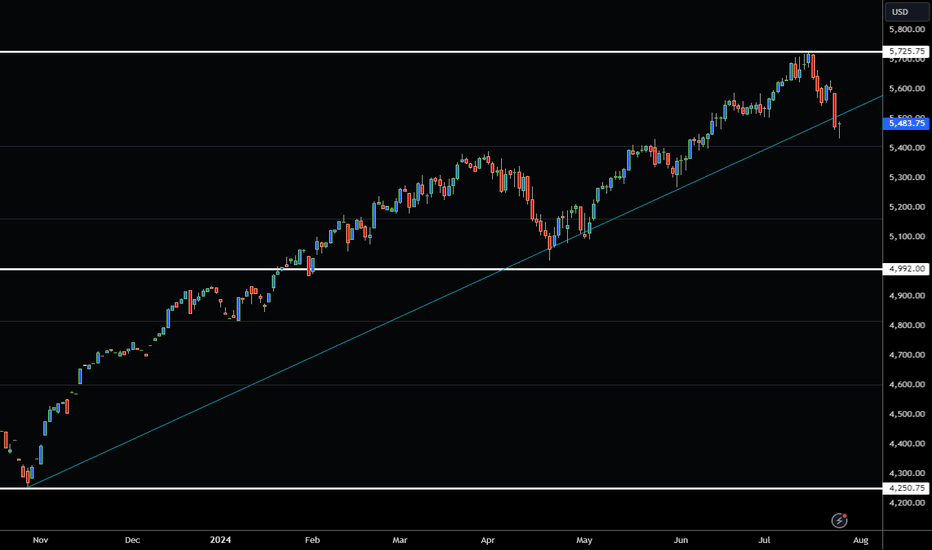Click the 5,300.00 price axis label
Image resolution: width=932 pixels, height=550 pixels.
click(x=906, y=177)
